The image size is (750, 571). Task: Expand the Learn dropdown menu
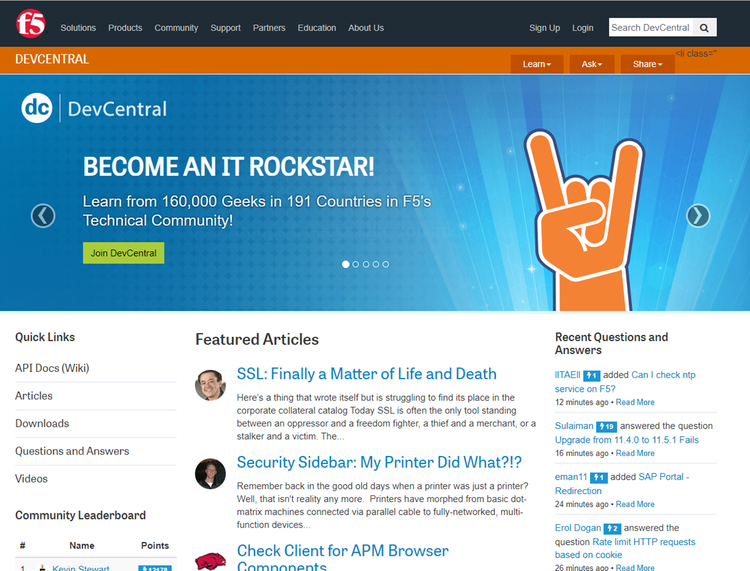[x=537, y=64]
